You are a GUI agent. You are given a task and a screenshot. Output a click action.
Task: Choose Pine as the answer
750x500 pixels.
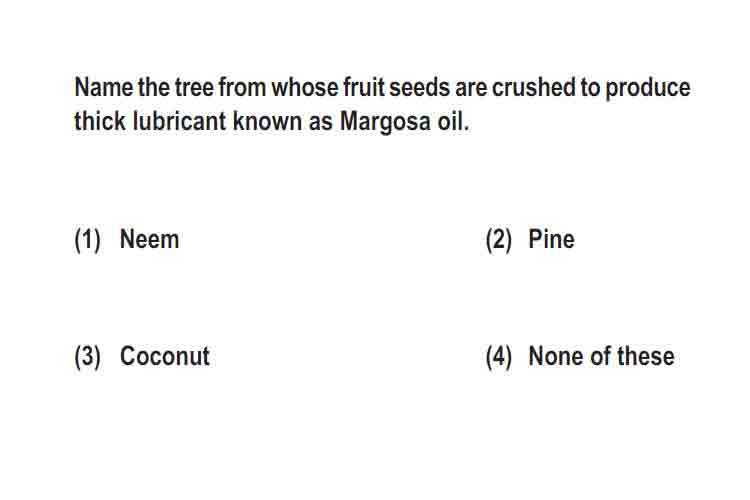pyautogui.click(x=551, y=239)
